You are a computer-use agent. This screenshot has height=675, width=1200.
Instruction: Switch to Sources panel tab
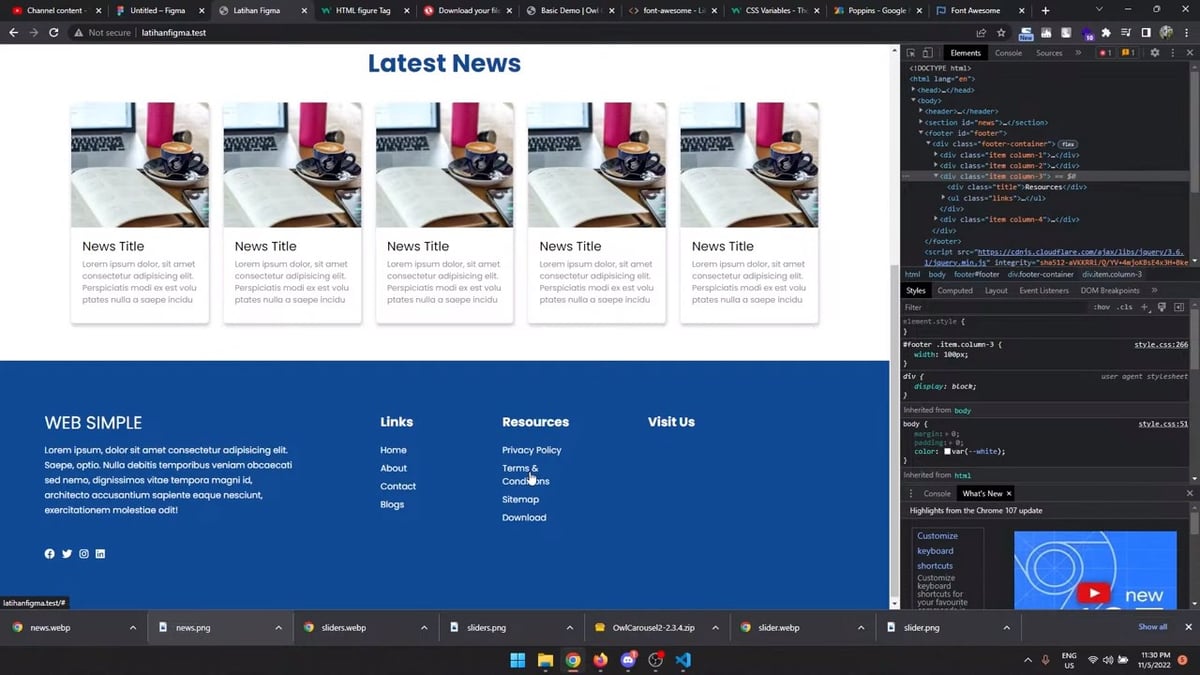(x=1049, y=53)
